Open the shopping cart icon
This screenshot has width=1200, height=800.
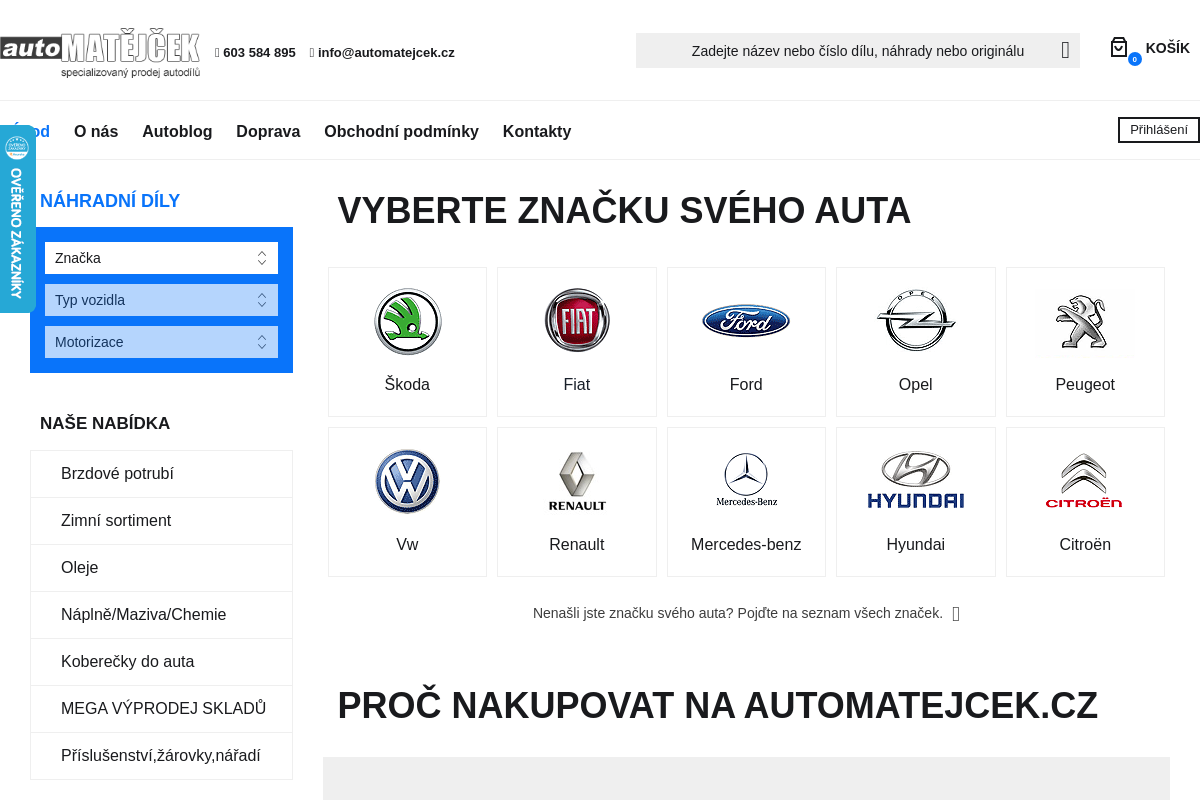point(1118,47)
